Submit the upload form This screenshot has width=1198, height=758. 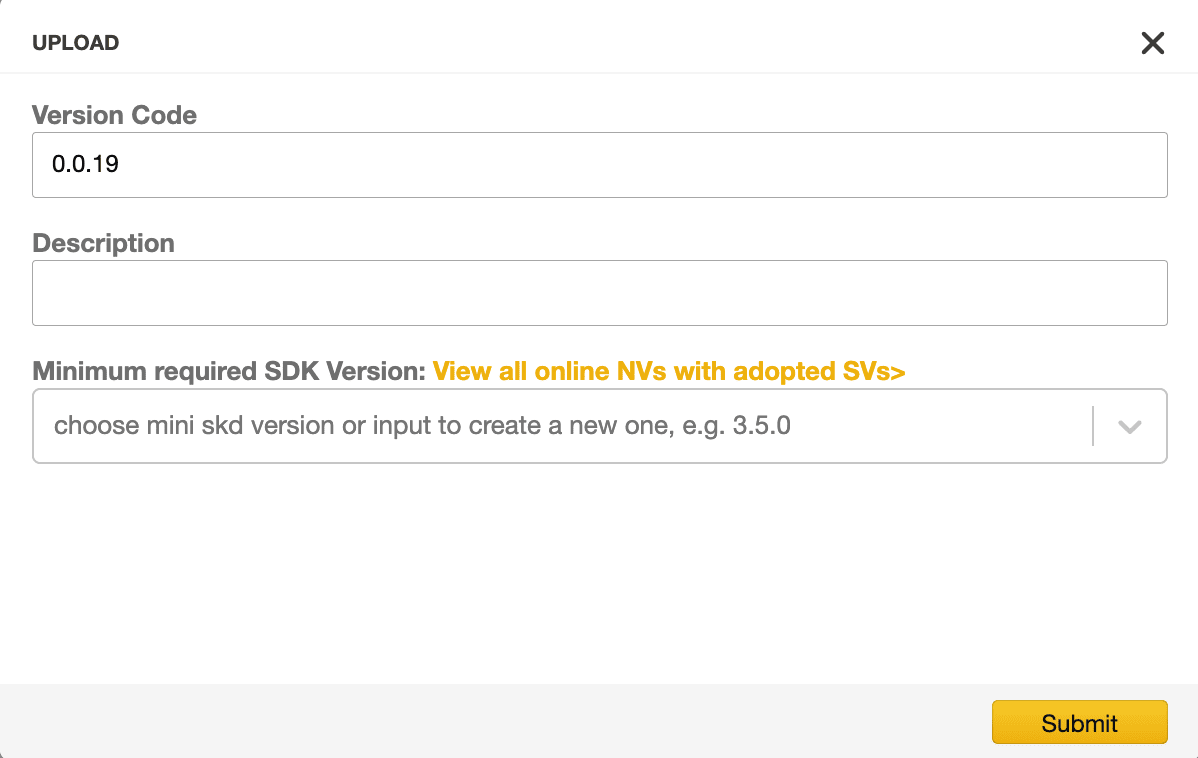pos(1080,722)
